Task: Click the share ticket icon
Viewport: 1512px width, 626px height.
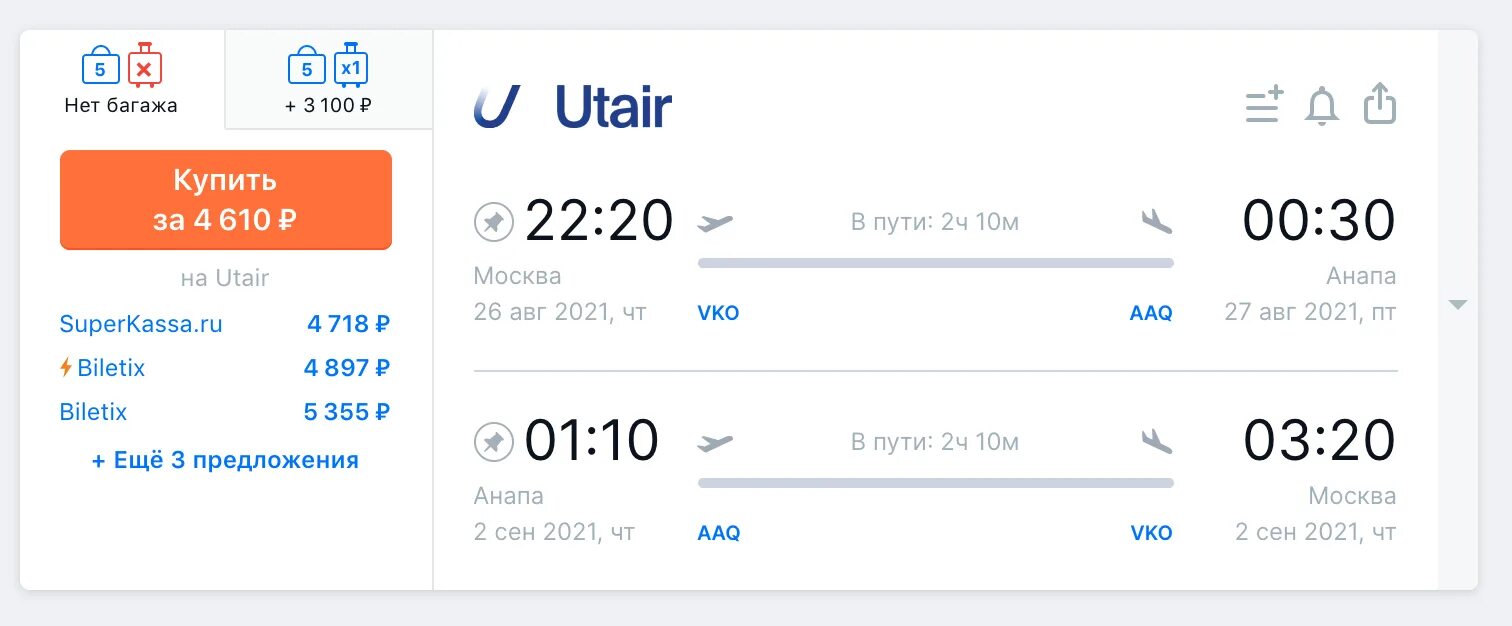Action: [1380, 104]
